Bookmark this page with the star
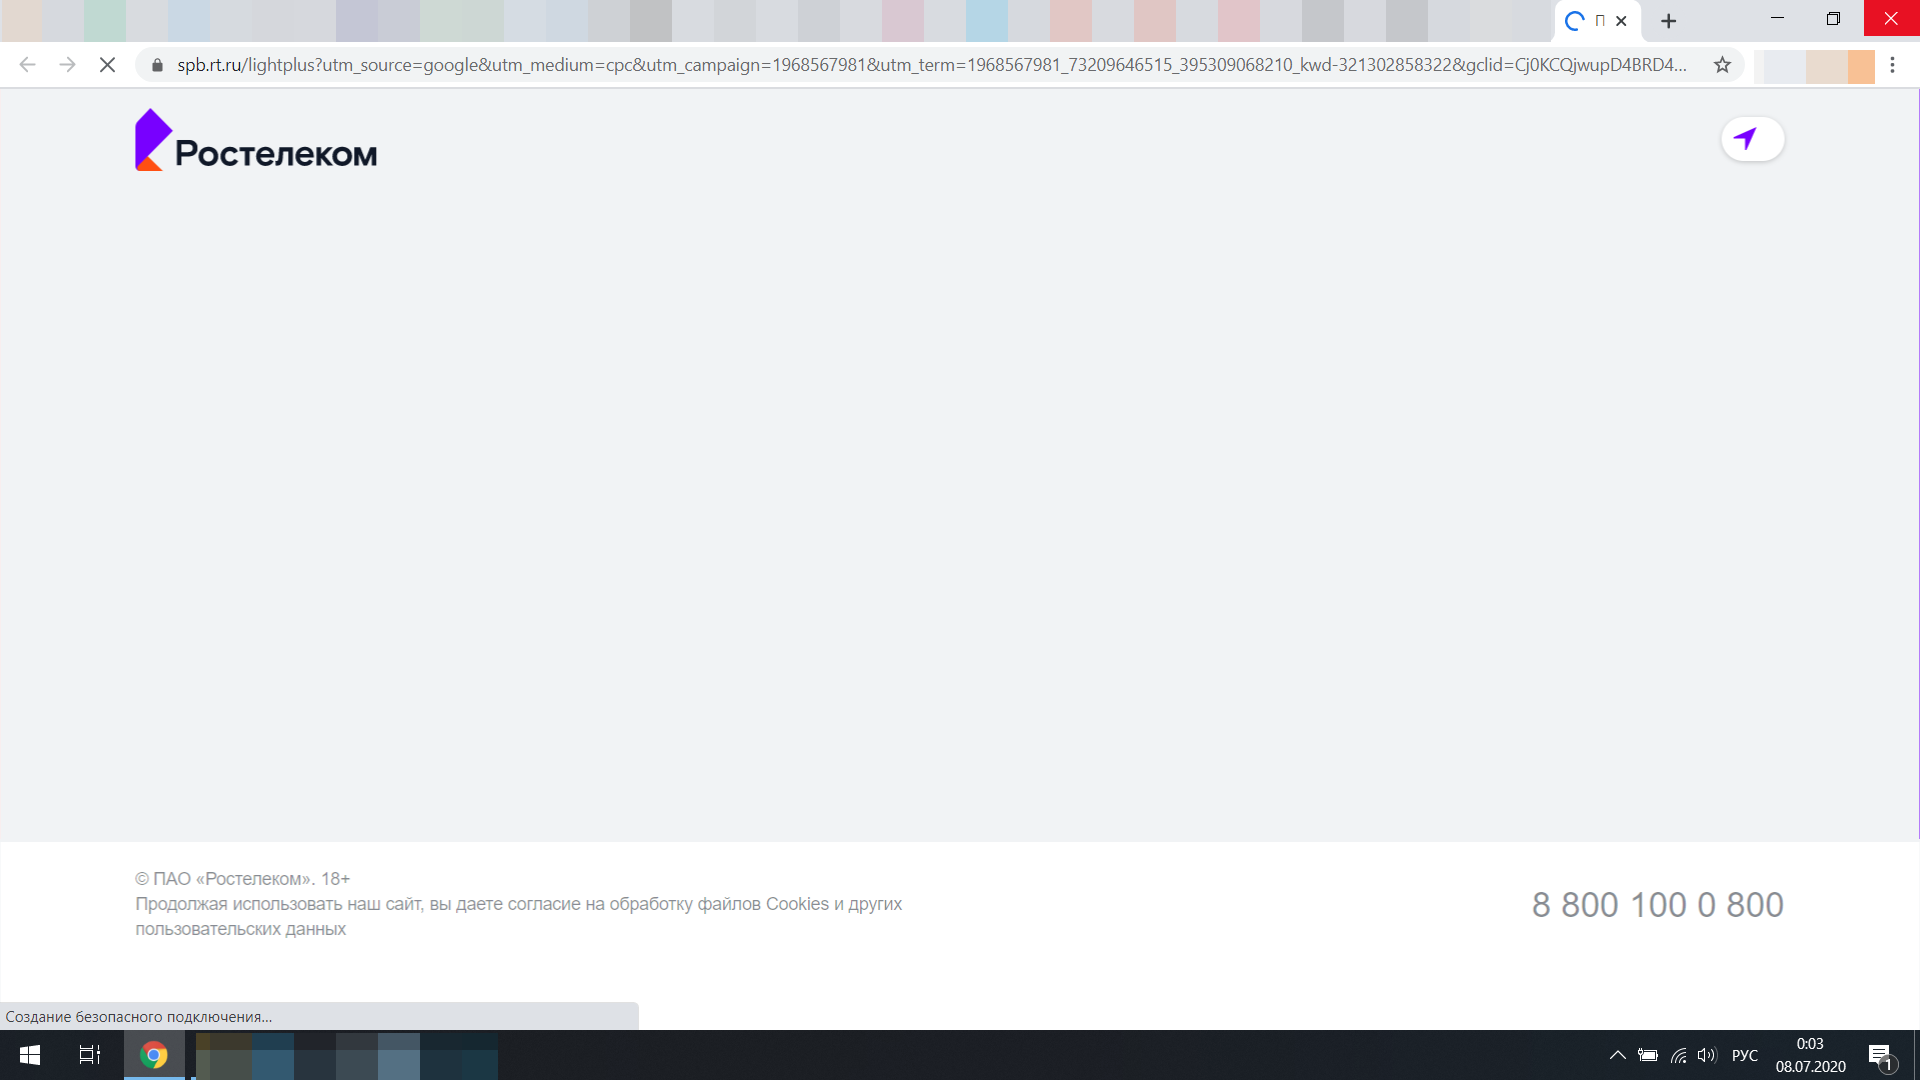Viewport: 1920px width, 1080px height. click(1722, 65)
